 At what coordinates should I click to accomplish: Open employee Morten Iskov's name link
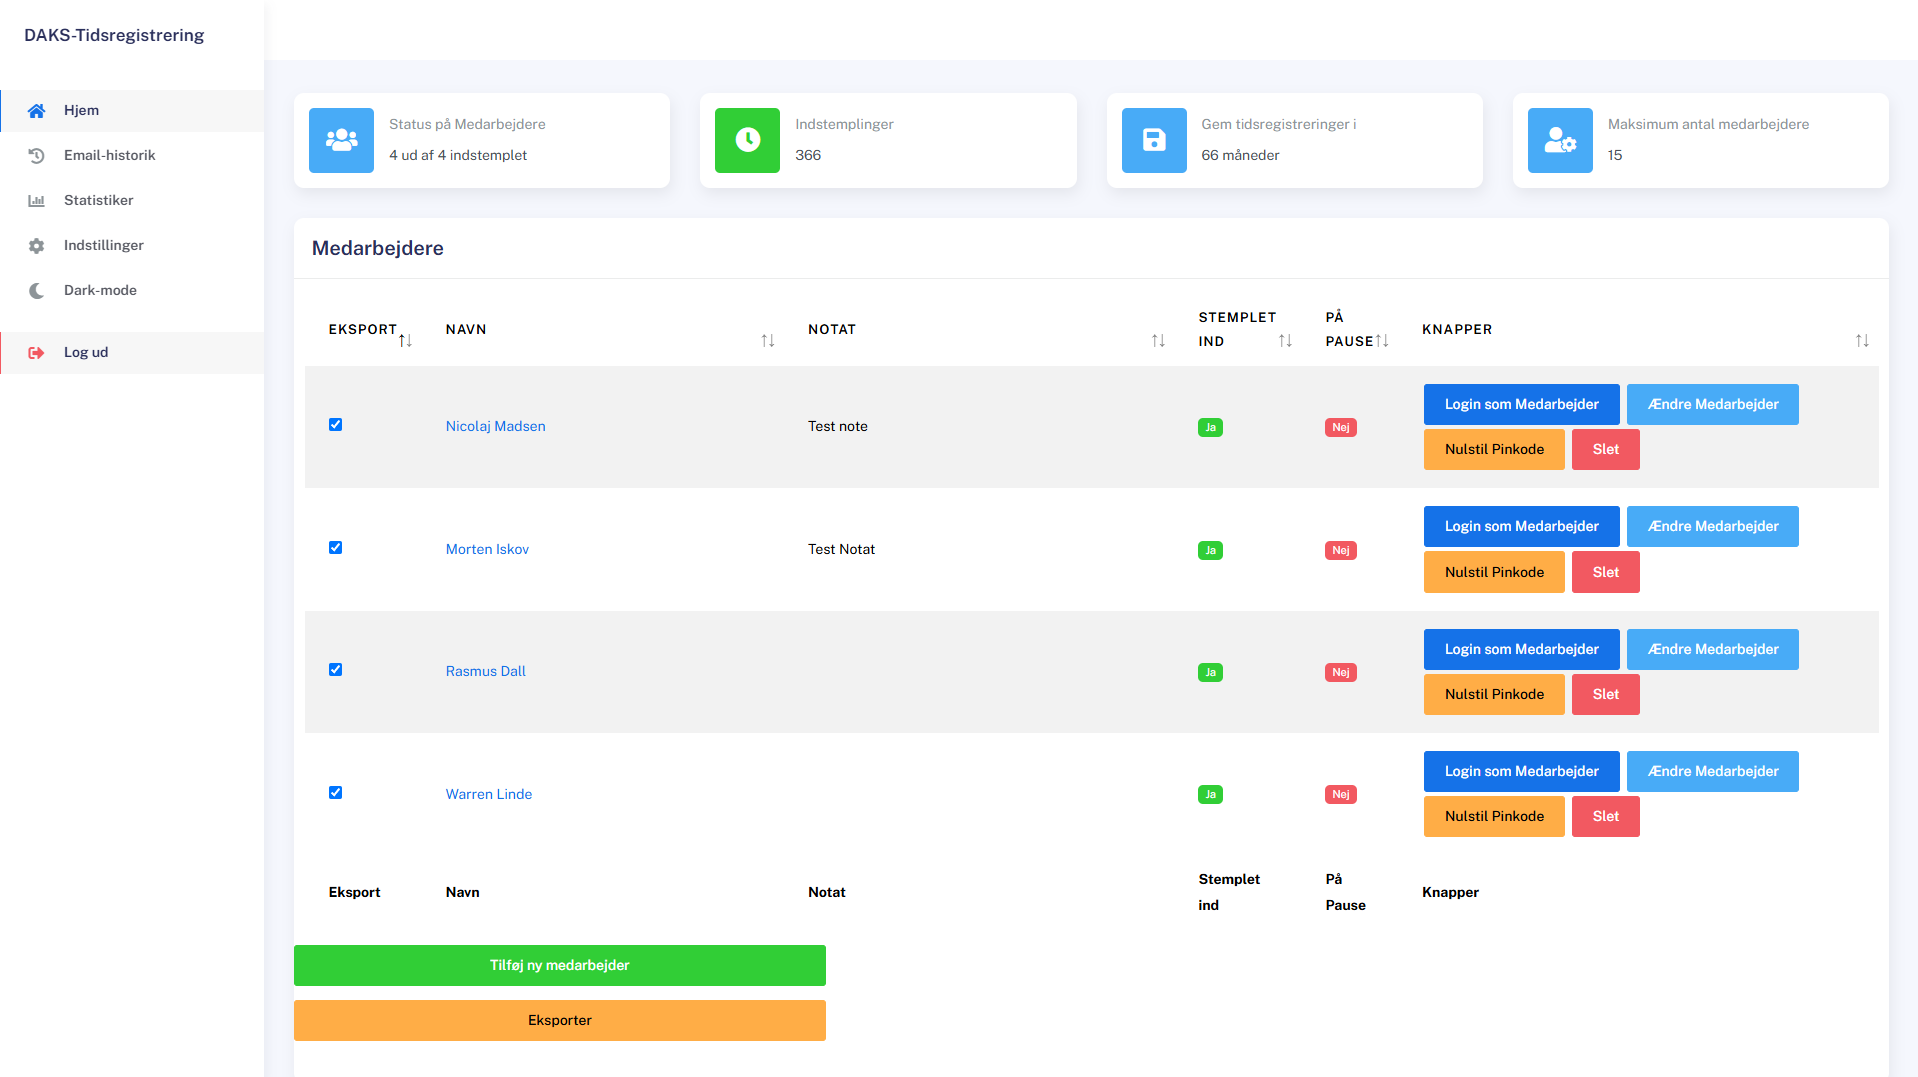coord(487,550)
